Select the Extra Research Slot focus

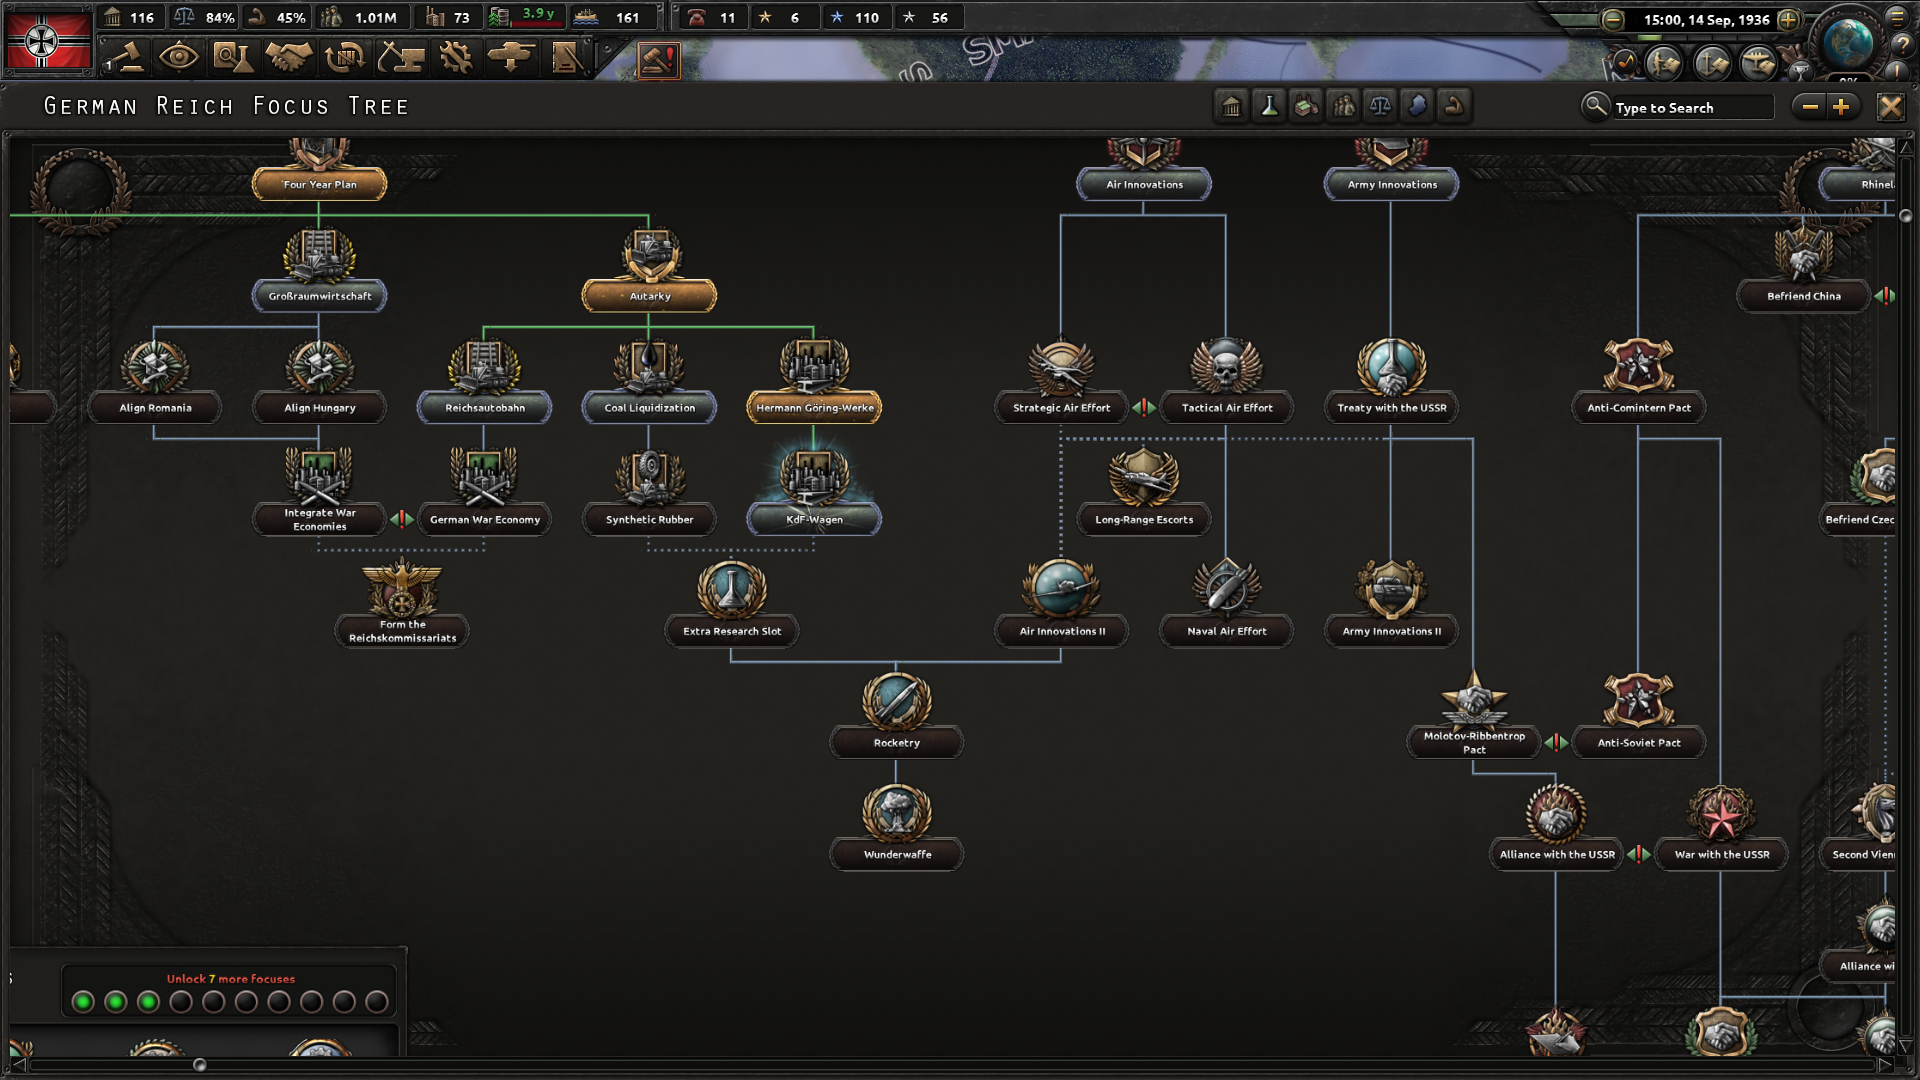732,631
